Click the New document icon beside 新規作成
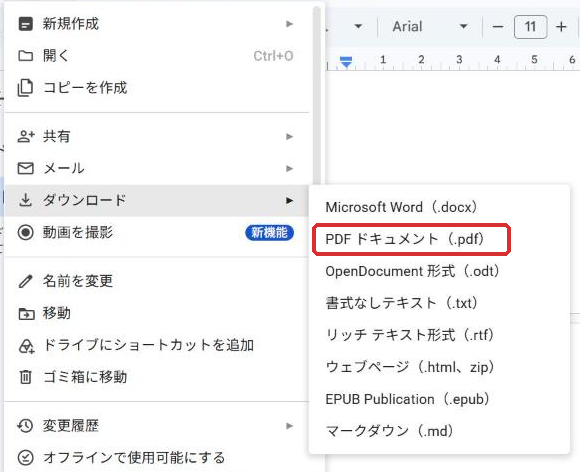The height and width of the screenshot is (472, 580). tap(26, 24)
